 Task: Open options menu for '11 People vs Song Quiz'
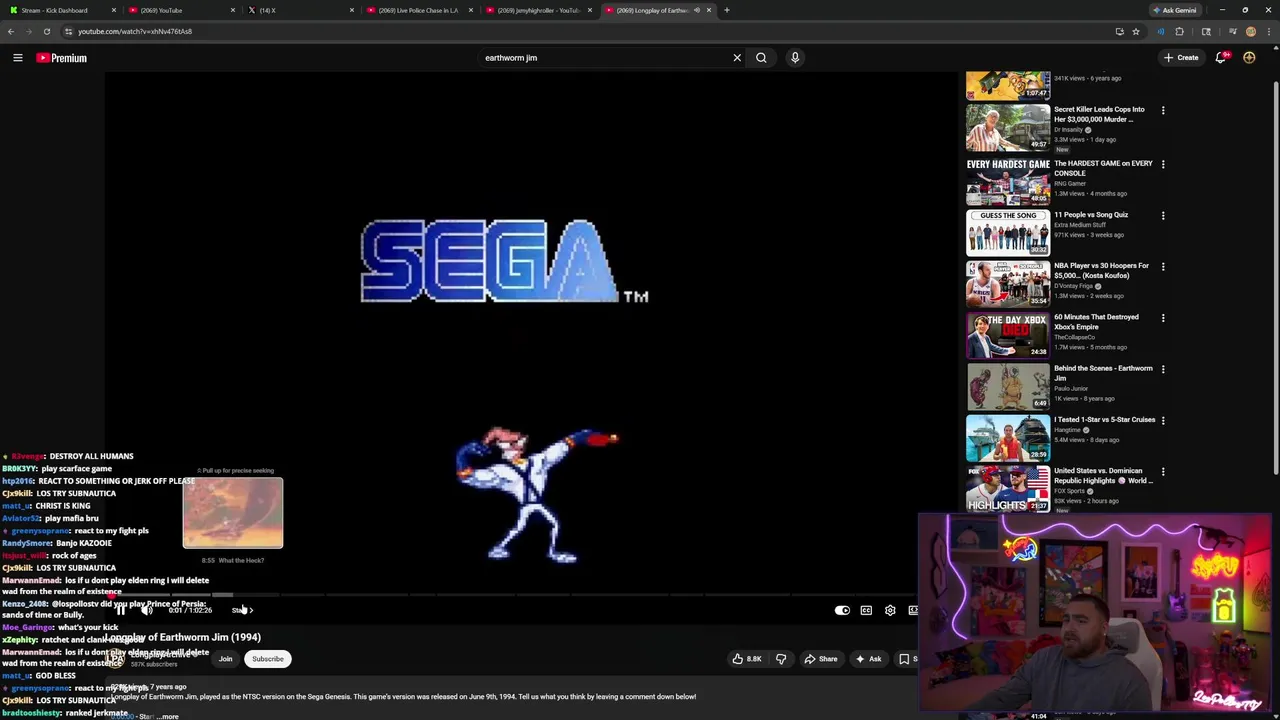pos(1163,215)
